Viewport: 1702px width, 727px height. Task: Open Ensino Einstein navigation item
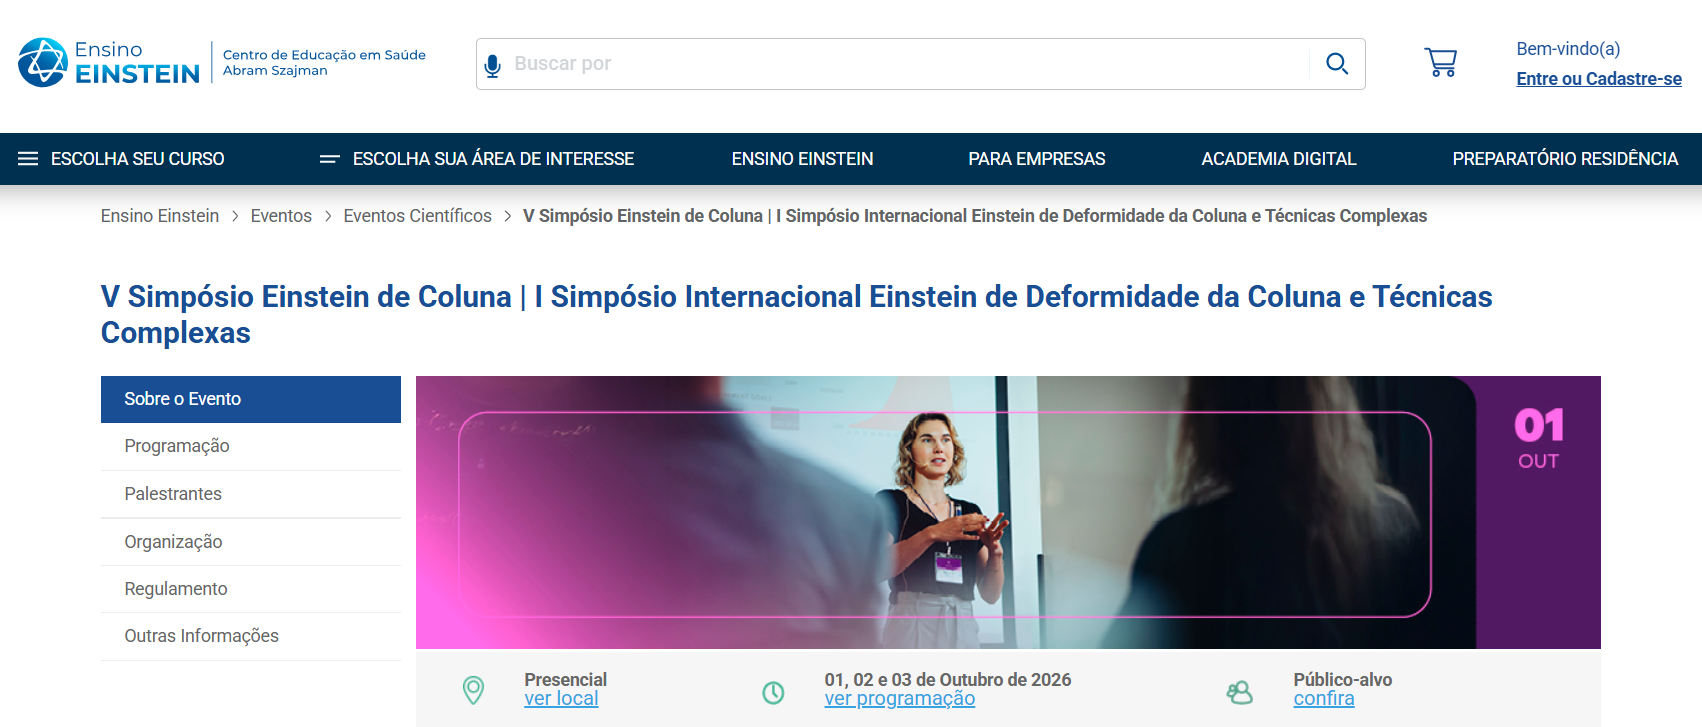pos(802,159)
